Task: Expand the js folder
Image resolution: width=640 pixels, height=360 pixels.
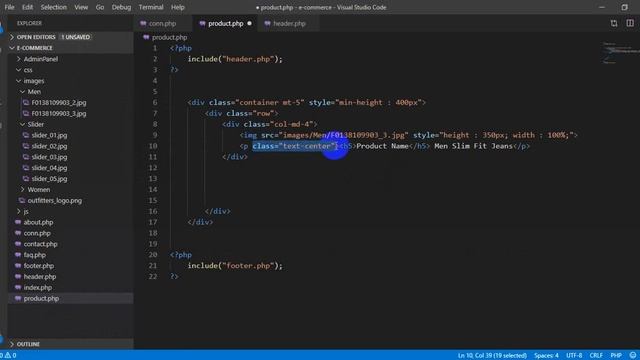Action: pos(26,211)
